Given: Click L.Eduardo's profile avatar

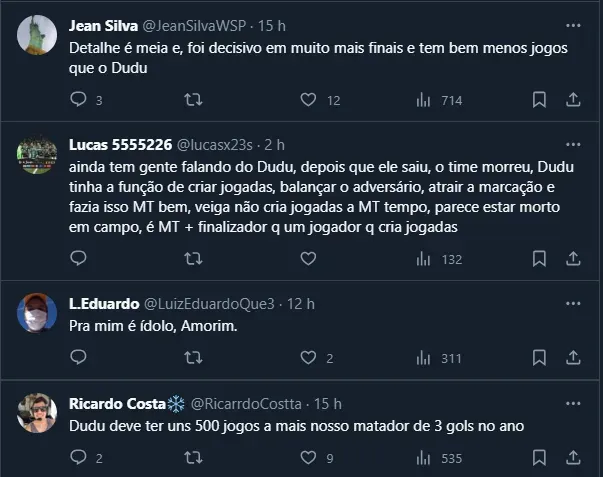Looking at the screenshot, I should [x=37, y=313].
